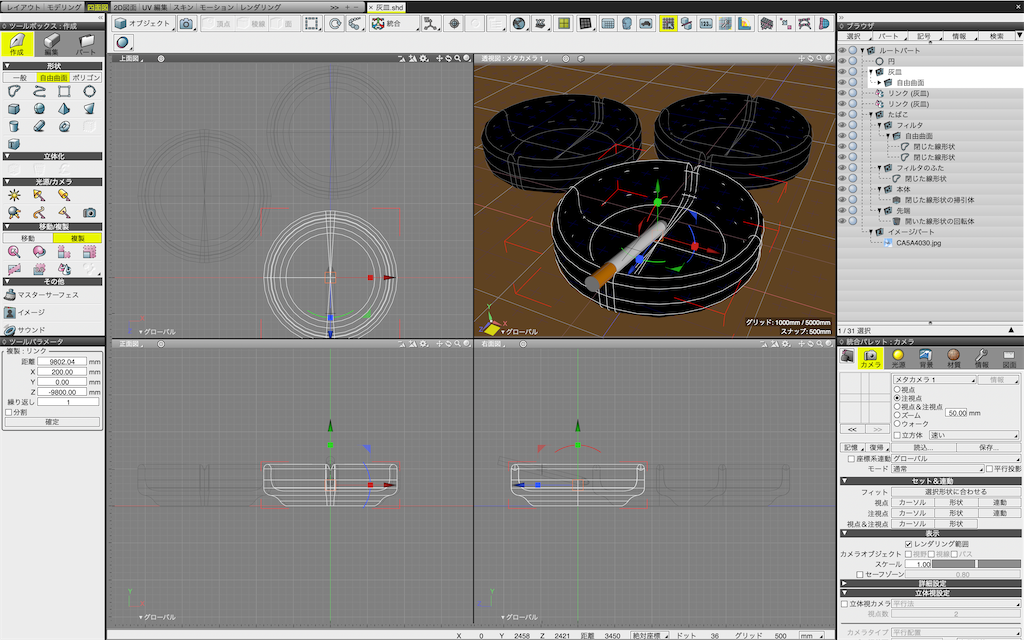
Task: Choose the open line shape tool
Action: click(39, 91)
